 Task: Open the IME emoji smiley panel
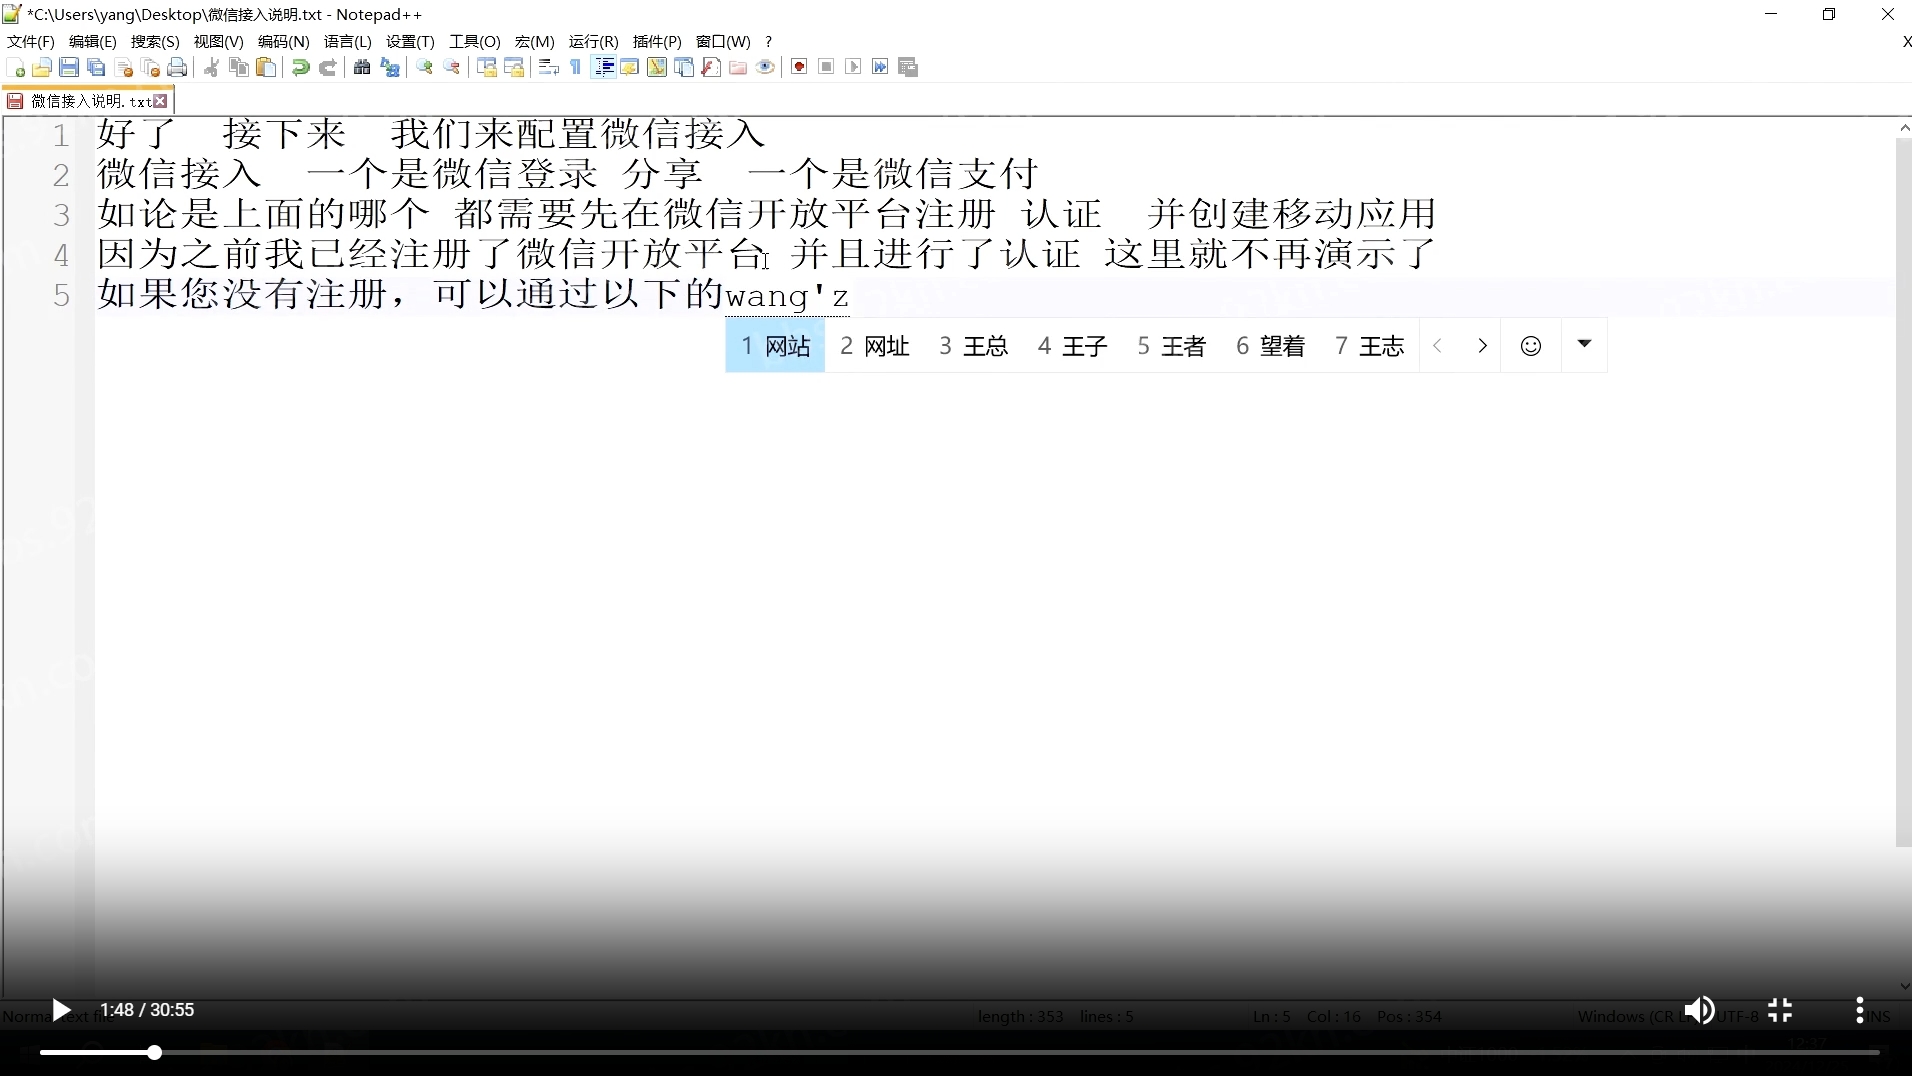pyautogui.click(x=1530, y=346)
